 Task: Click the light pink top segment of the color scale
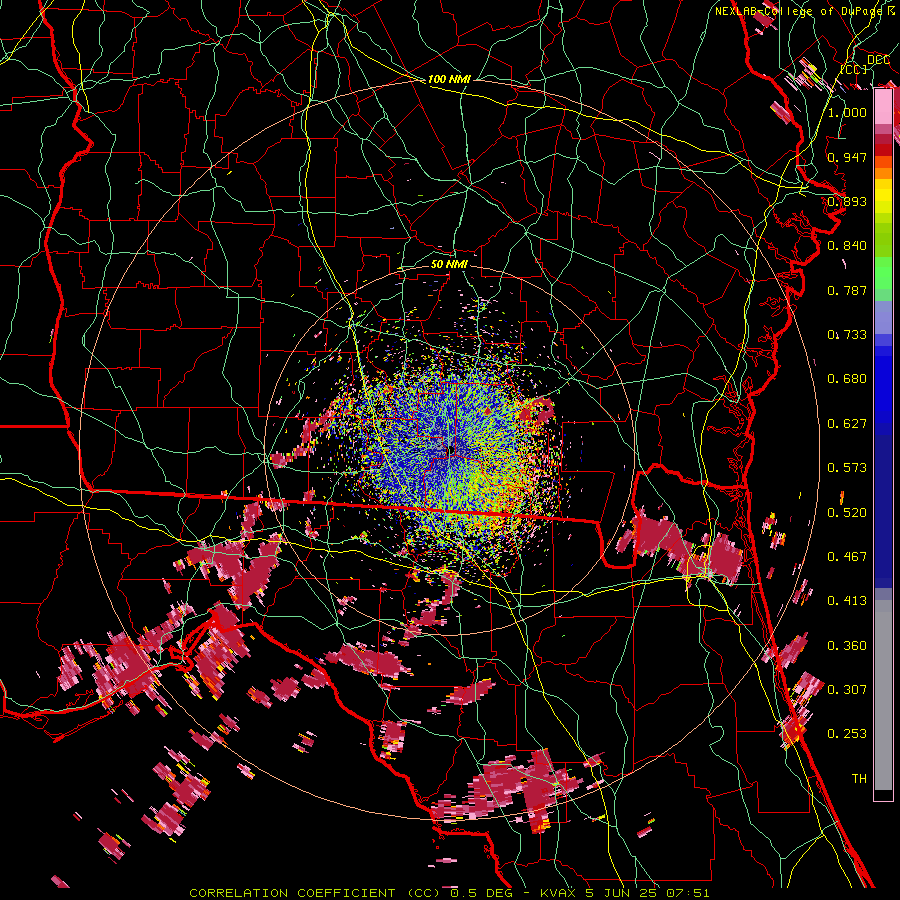pos(883,107)
